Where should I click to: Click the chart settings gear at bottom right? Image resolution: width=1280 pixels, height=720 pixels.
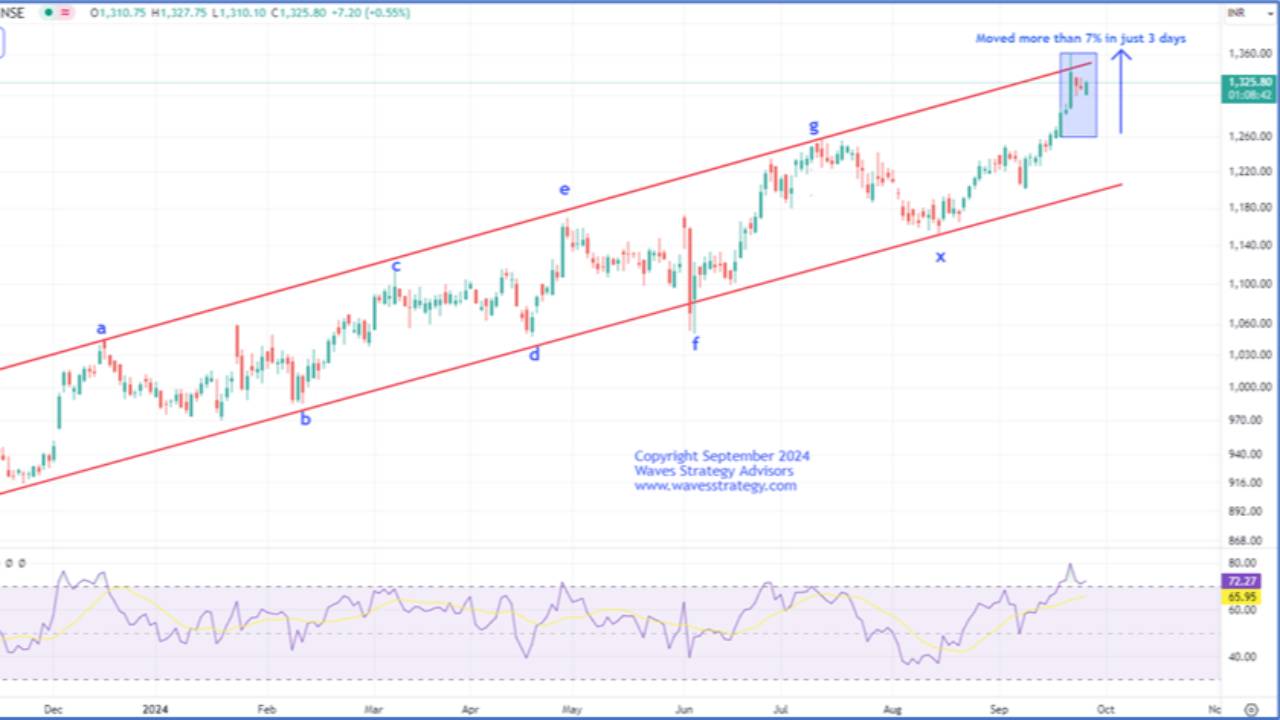point(1252,708)
